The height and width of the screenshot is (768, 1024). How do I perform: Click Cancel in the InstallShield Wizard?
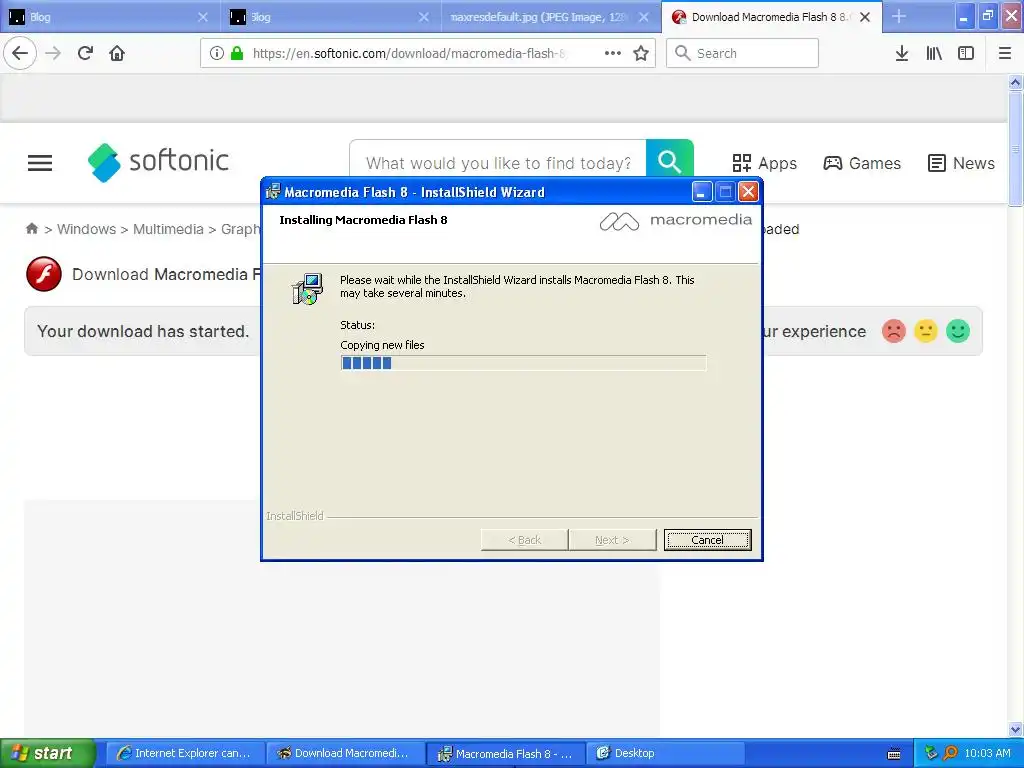pyautogui.click(x=707, y=540)
